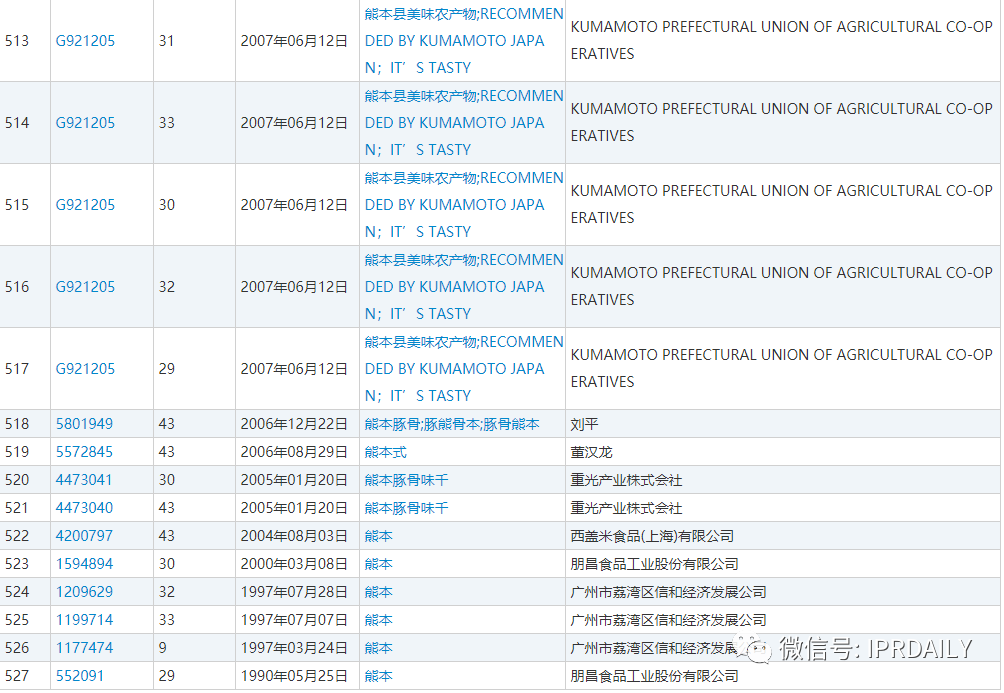
Task: Select class number 9 in row 526
Action: point(163,648)
